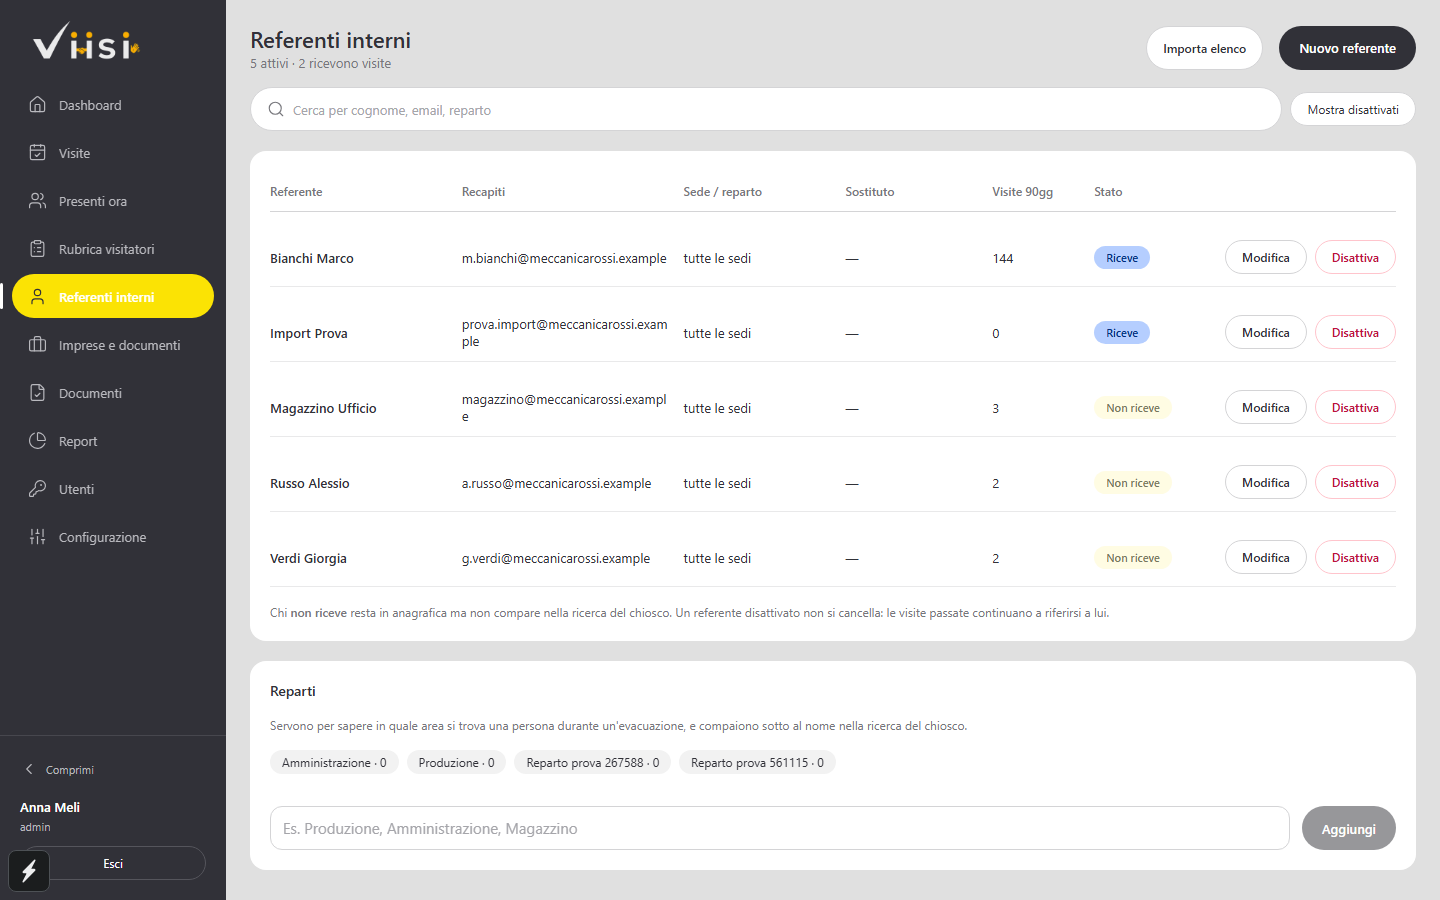Select Reparto prova 561115 chip

pos(757,762)
